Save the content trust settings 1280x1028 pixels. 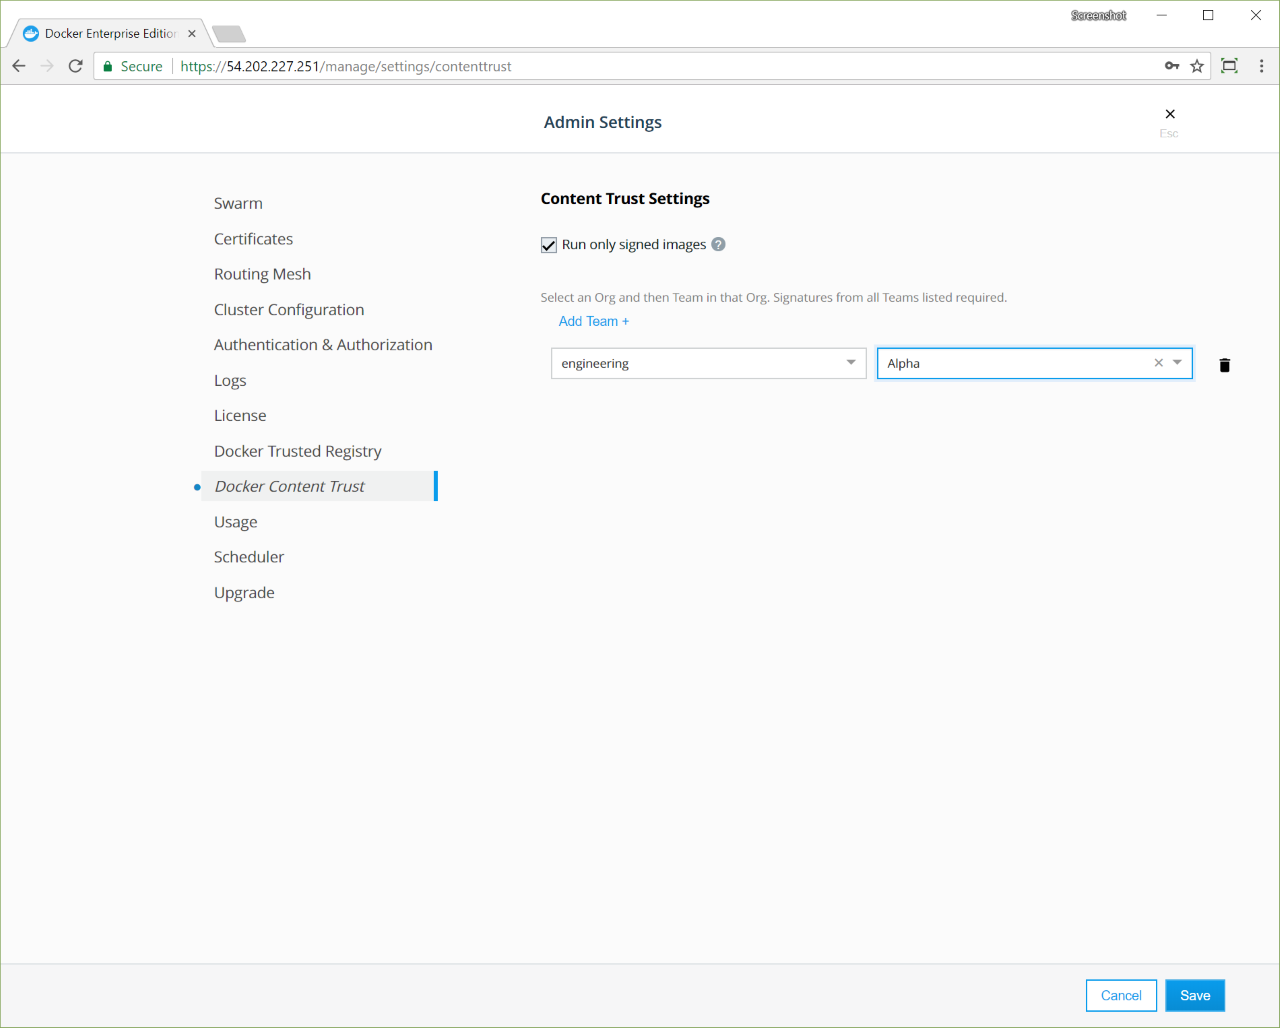pyautogui.click(x=1194, y=995)
